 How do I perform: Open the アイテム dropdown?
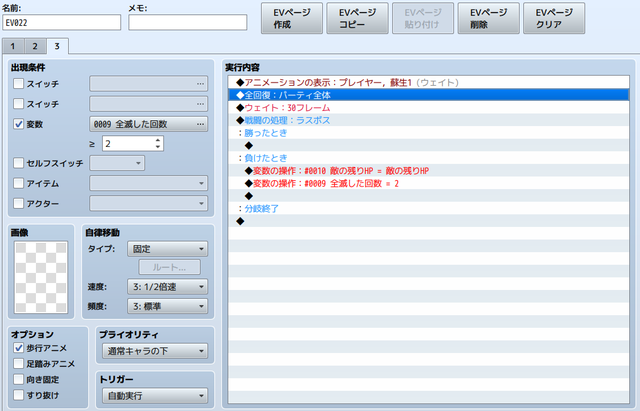[149, 183]
